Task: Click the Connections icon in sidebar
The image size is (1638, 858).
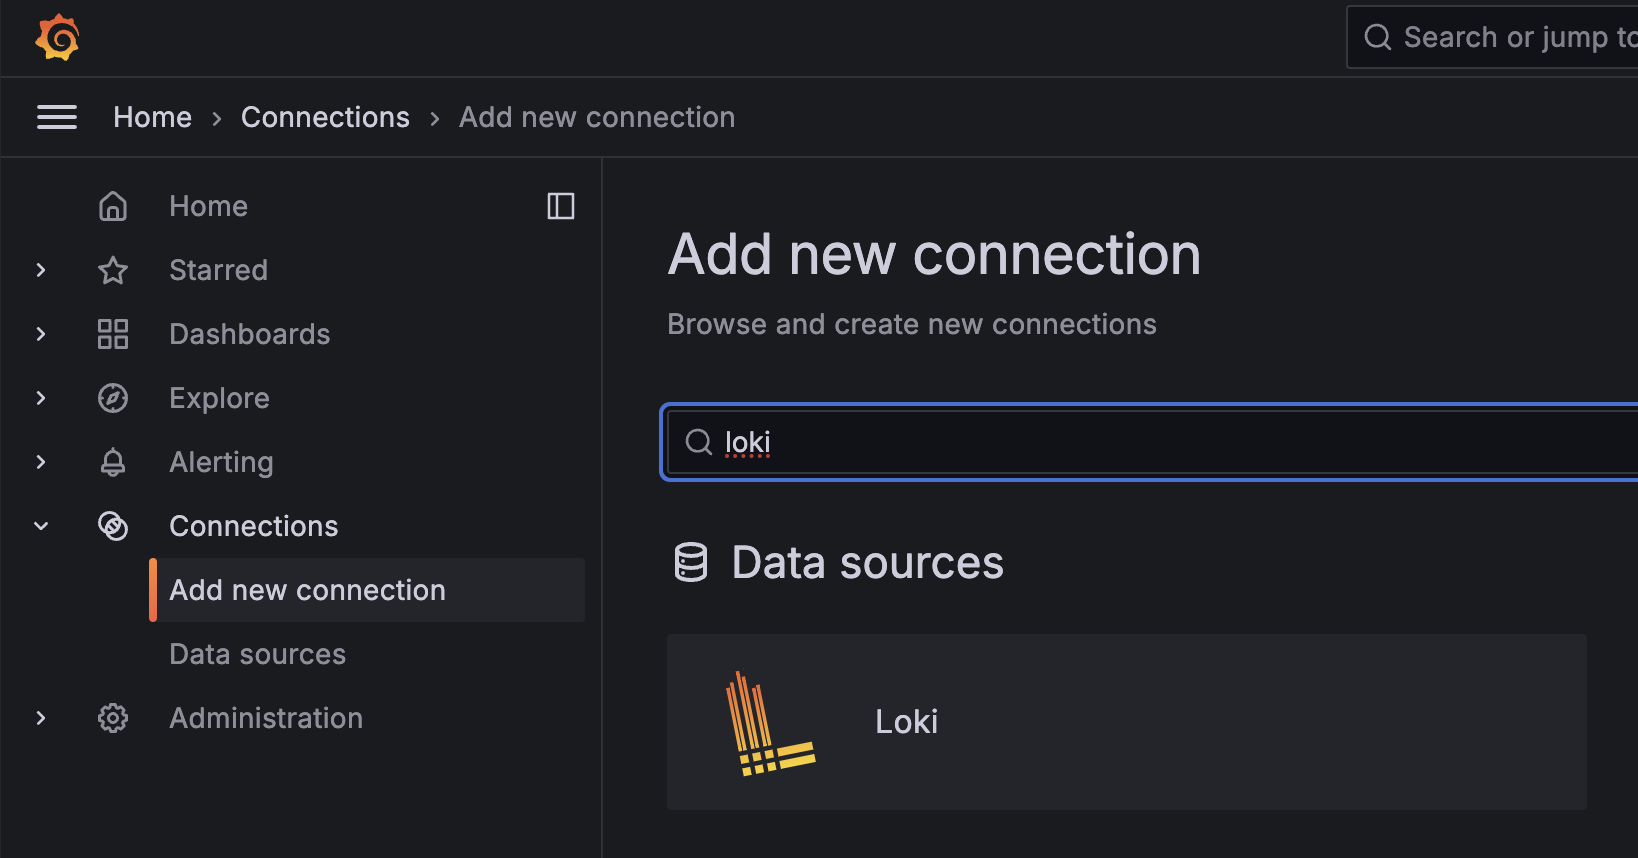Action: (113, 526)
